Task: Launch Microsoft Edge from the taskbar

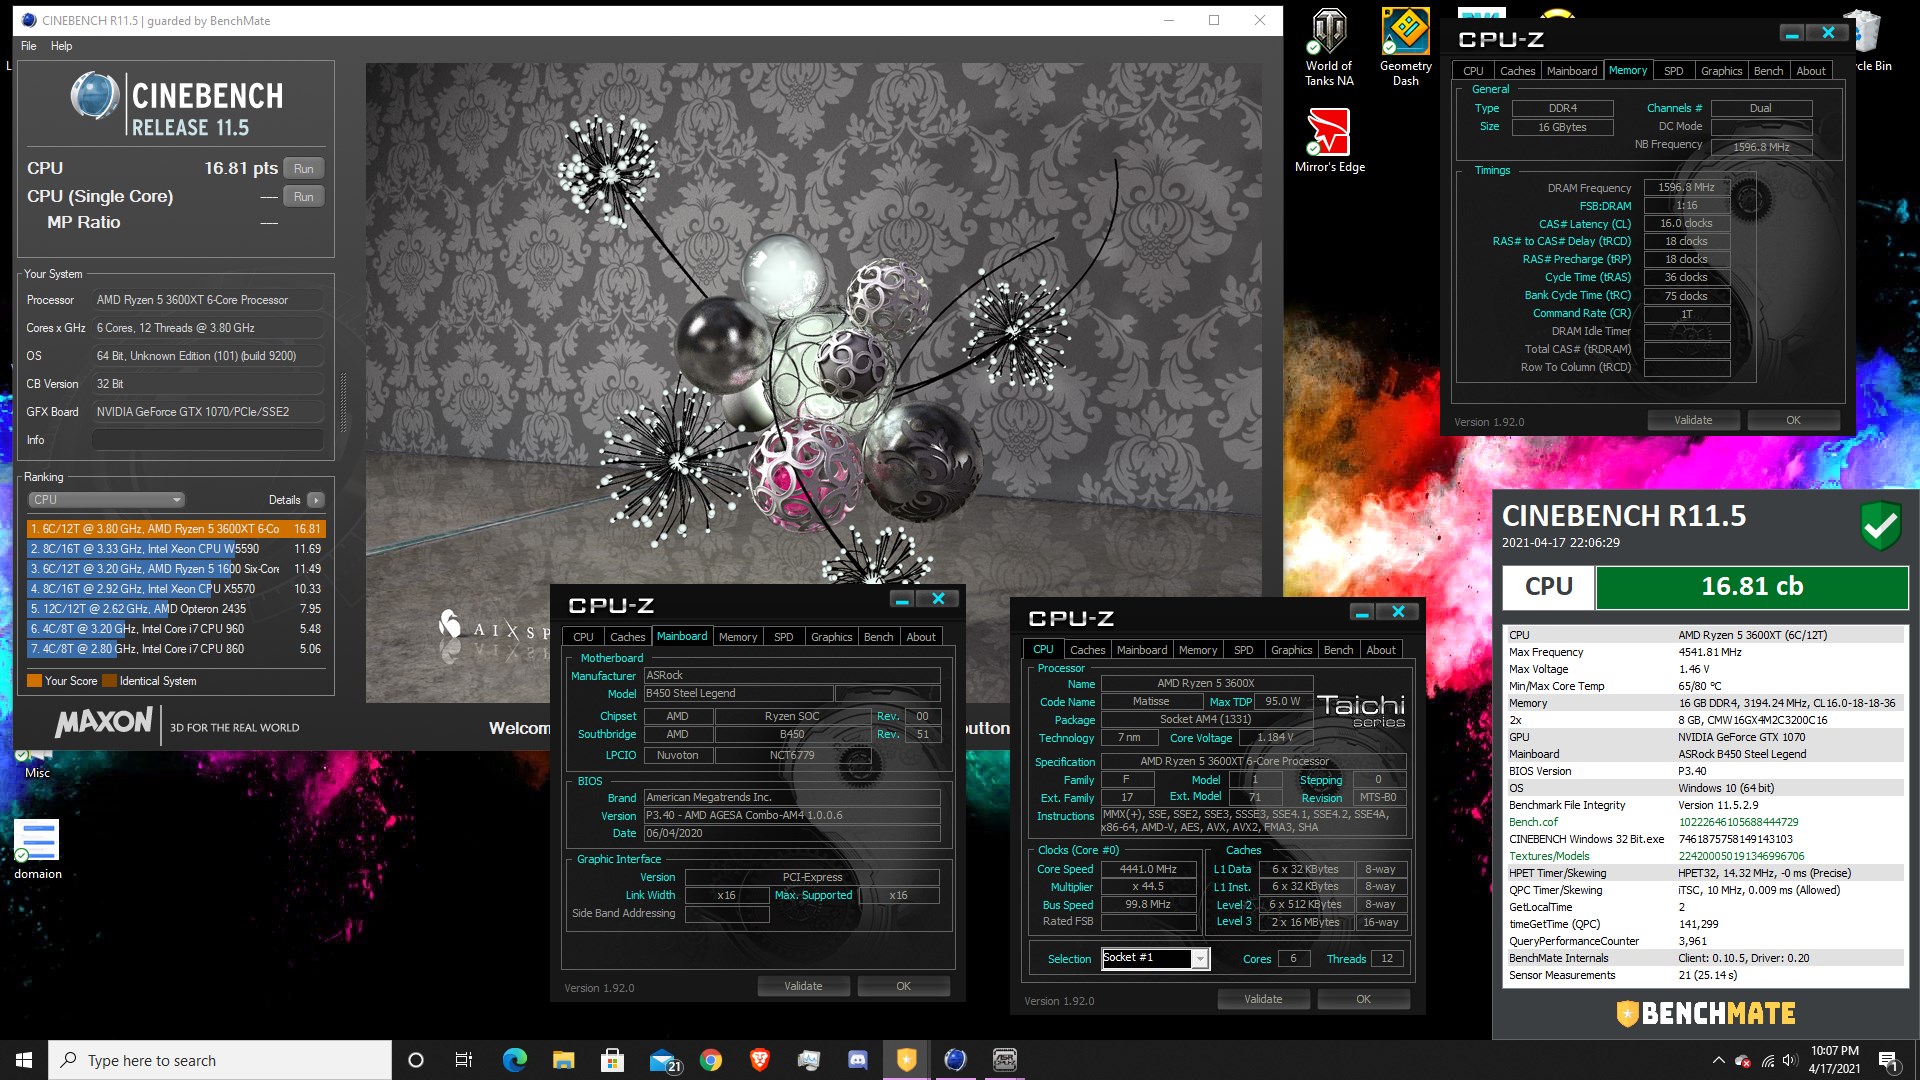Action: tap(514, 1060)
